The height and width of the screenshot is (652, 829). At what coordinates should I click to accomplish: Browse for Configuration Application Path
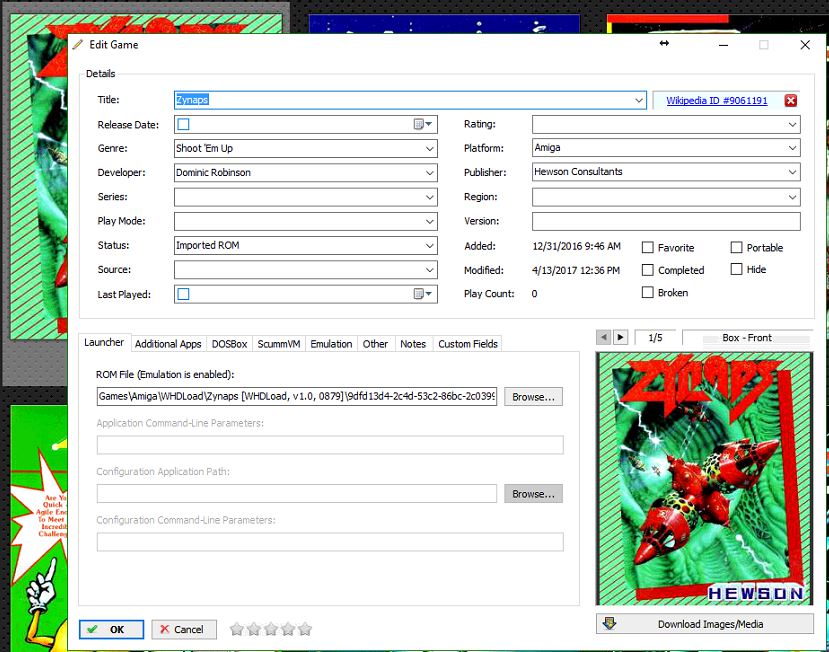[533, 493]
